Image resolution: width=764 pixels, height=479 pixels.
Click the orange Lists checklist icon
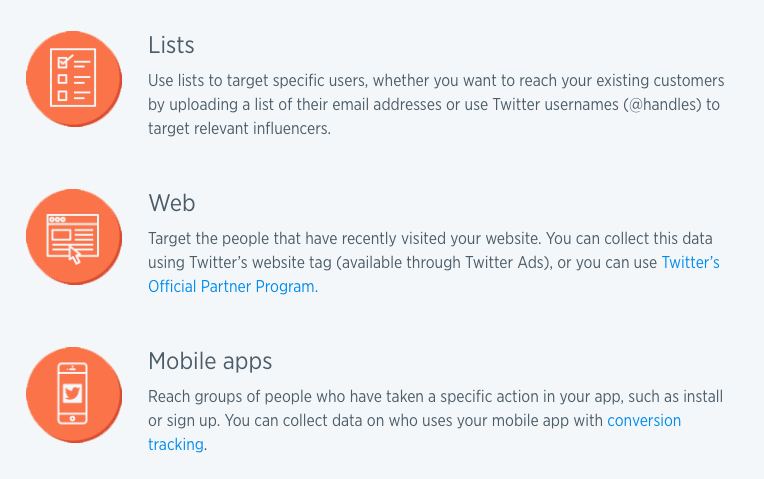74,79
